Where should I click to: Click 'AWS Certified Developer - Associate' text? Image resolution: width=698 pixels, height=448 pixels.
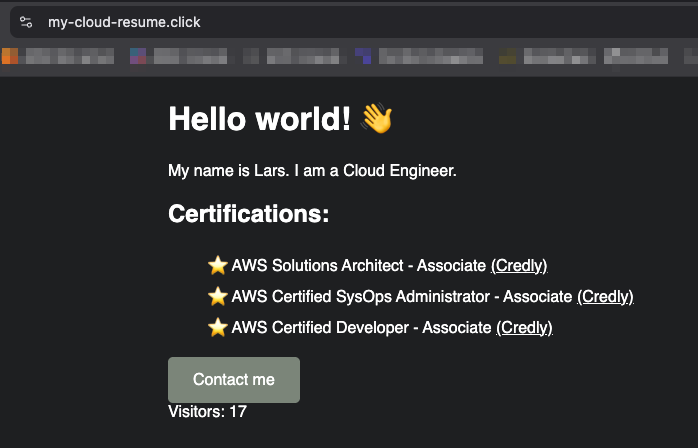click(x=361, y=328)
